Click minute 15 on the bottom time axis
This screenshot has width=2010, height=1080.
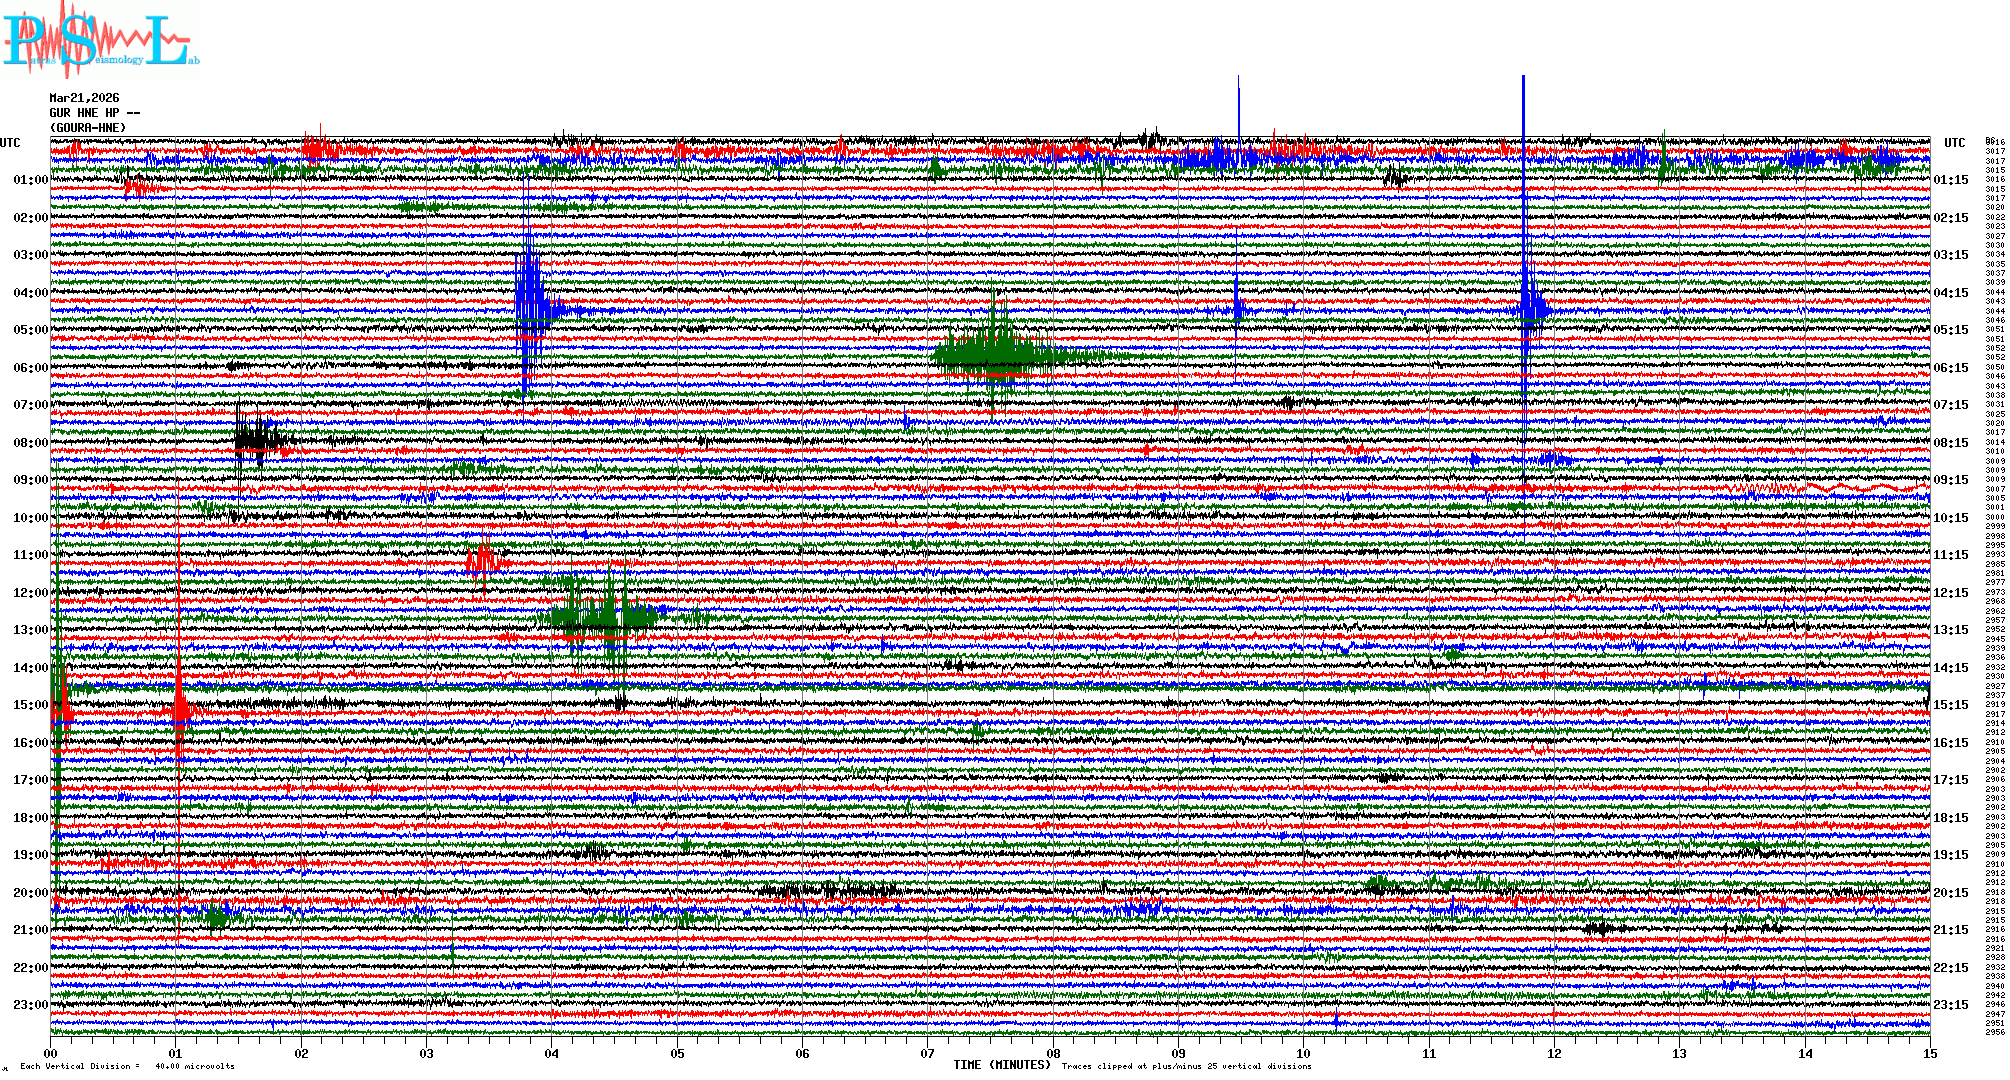tap(1929, 1053)
